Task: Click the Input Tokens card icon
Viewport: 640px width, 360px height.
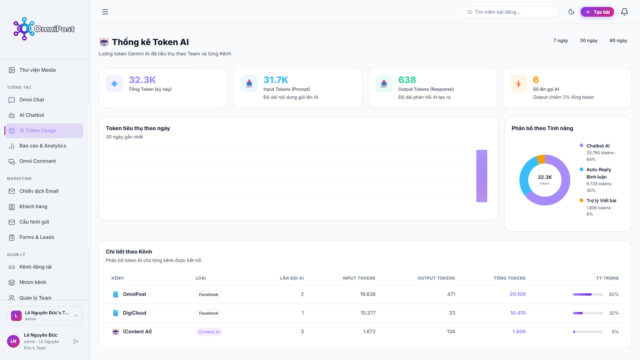Action: click(x=249, y=84)
